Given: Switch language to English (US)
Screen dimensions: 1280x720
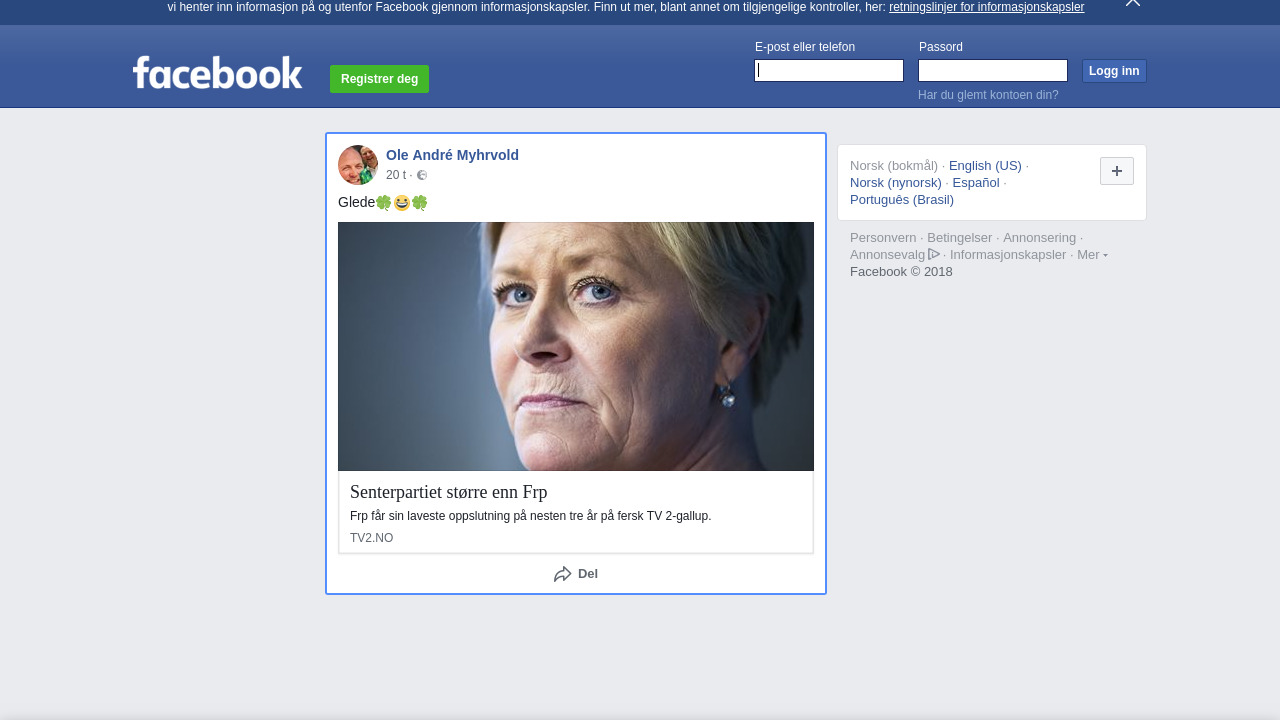Looking at the screenshot, I should tap(985, 166).
